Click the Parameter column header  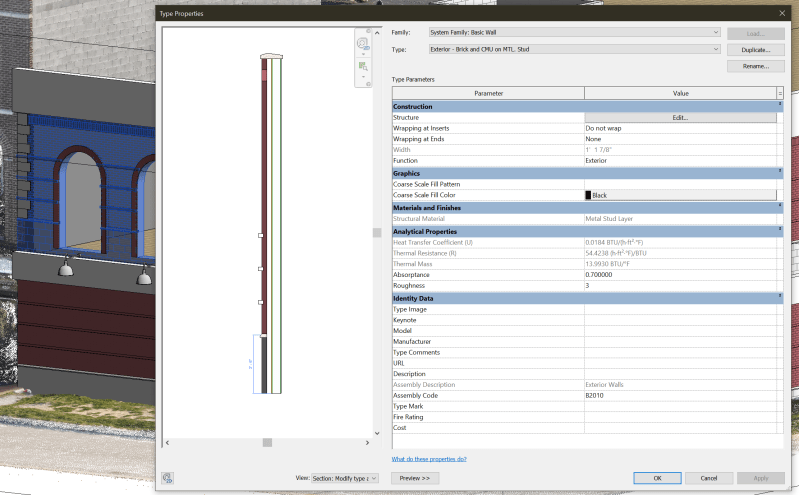click(x=488, y=93)
